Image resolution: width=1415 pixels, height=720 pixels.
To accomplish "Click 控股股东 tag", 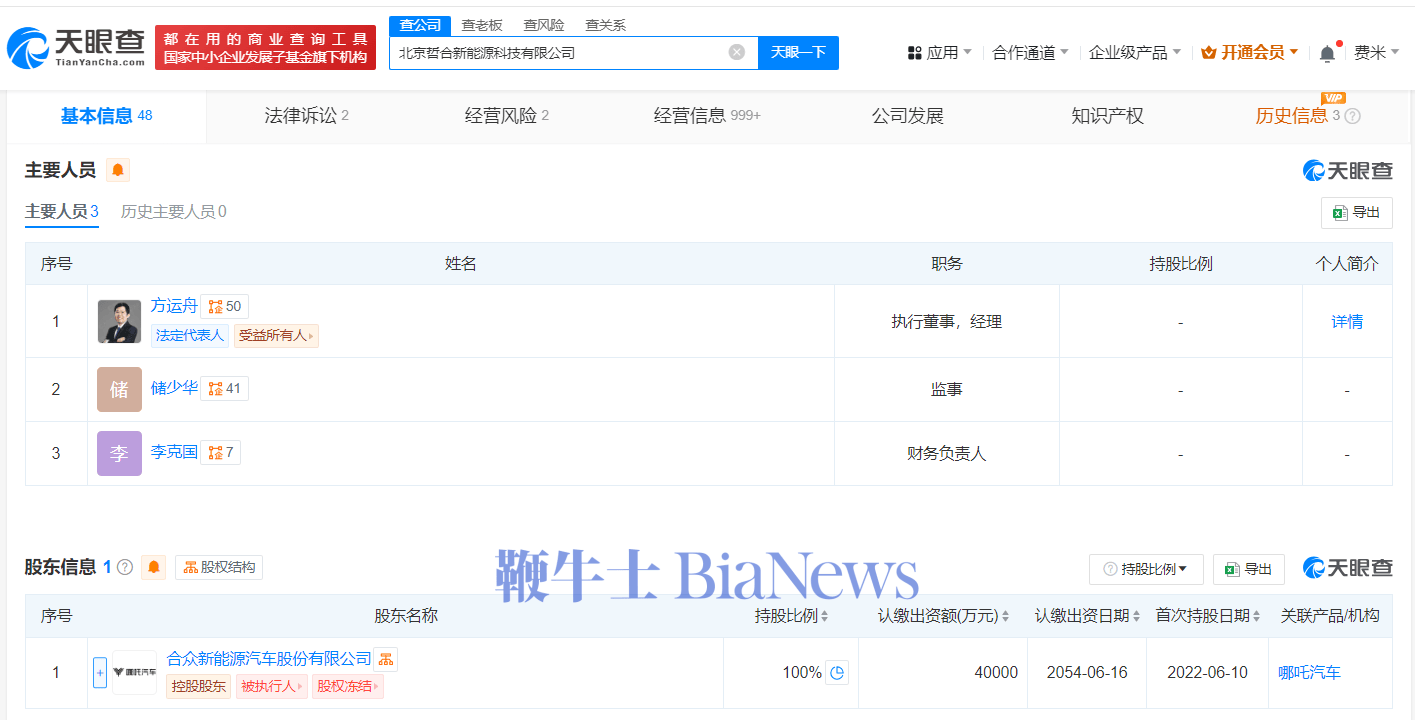I will click(199, 686).
